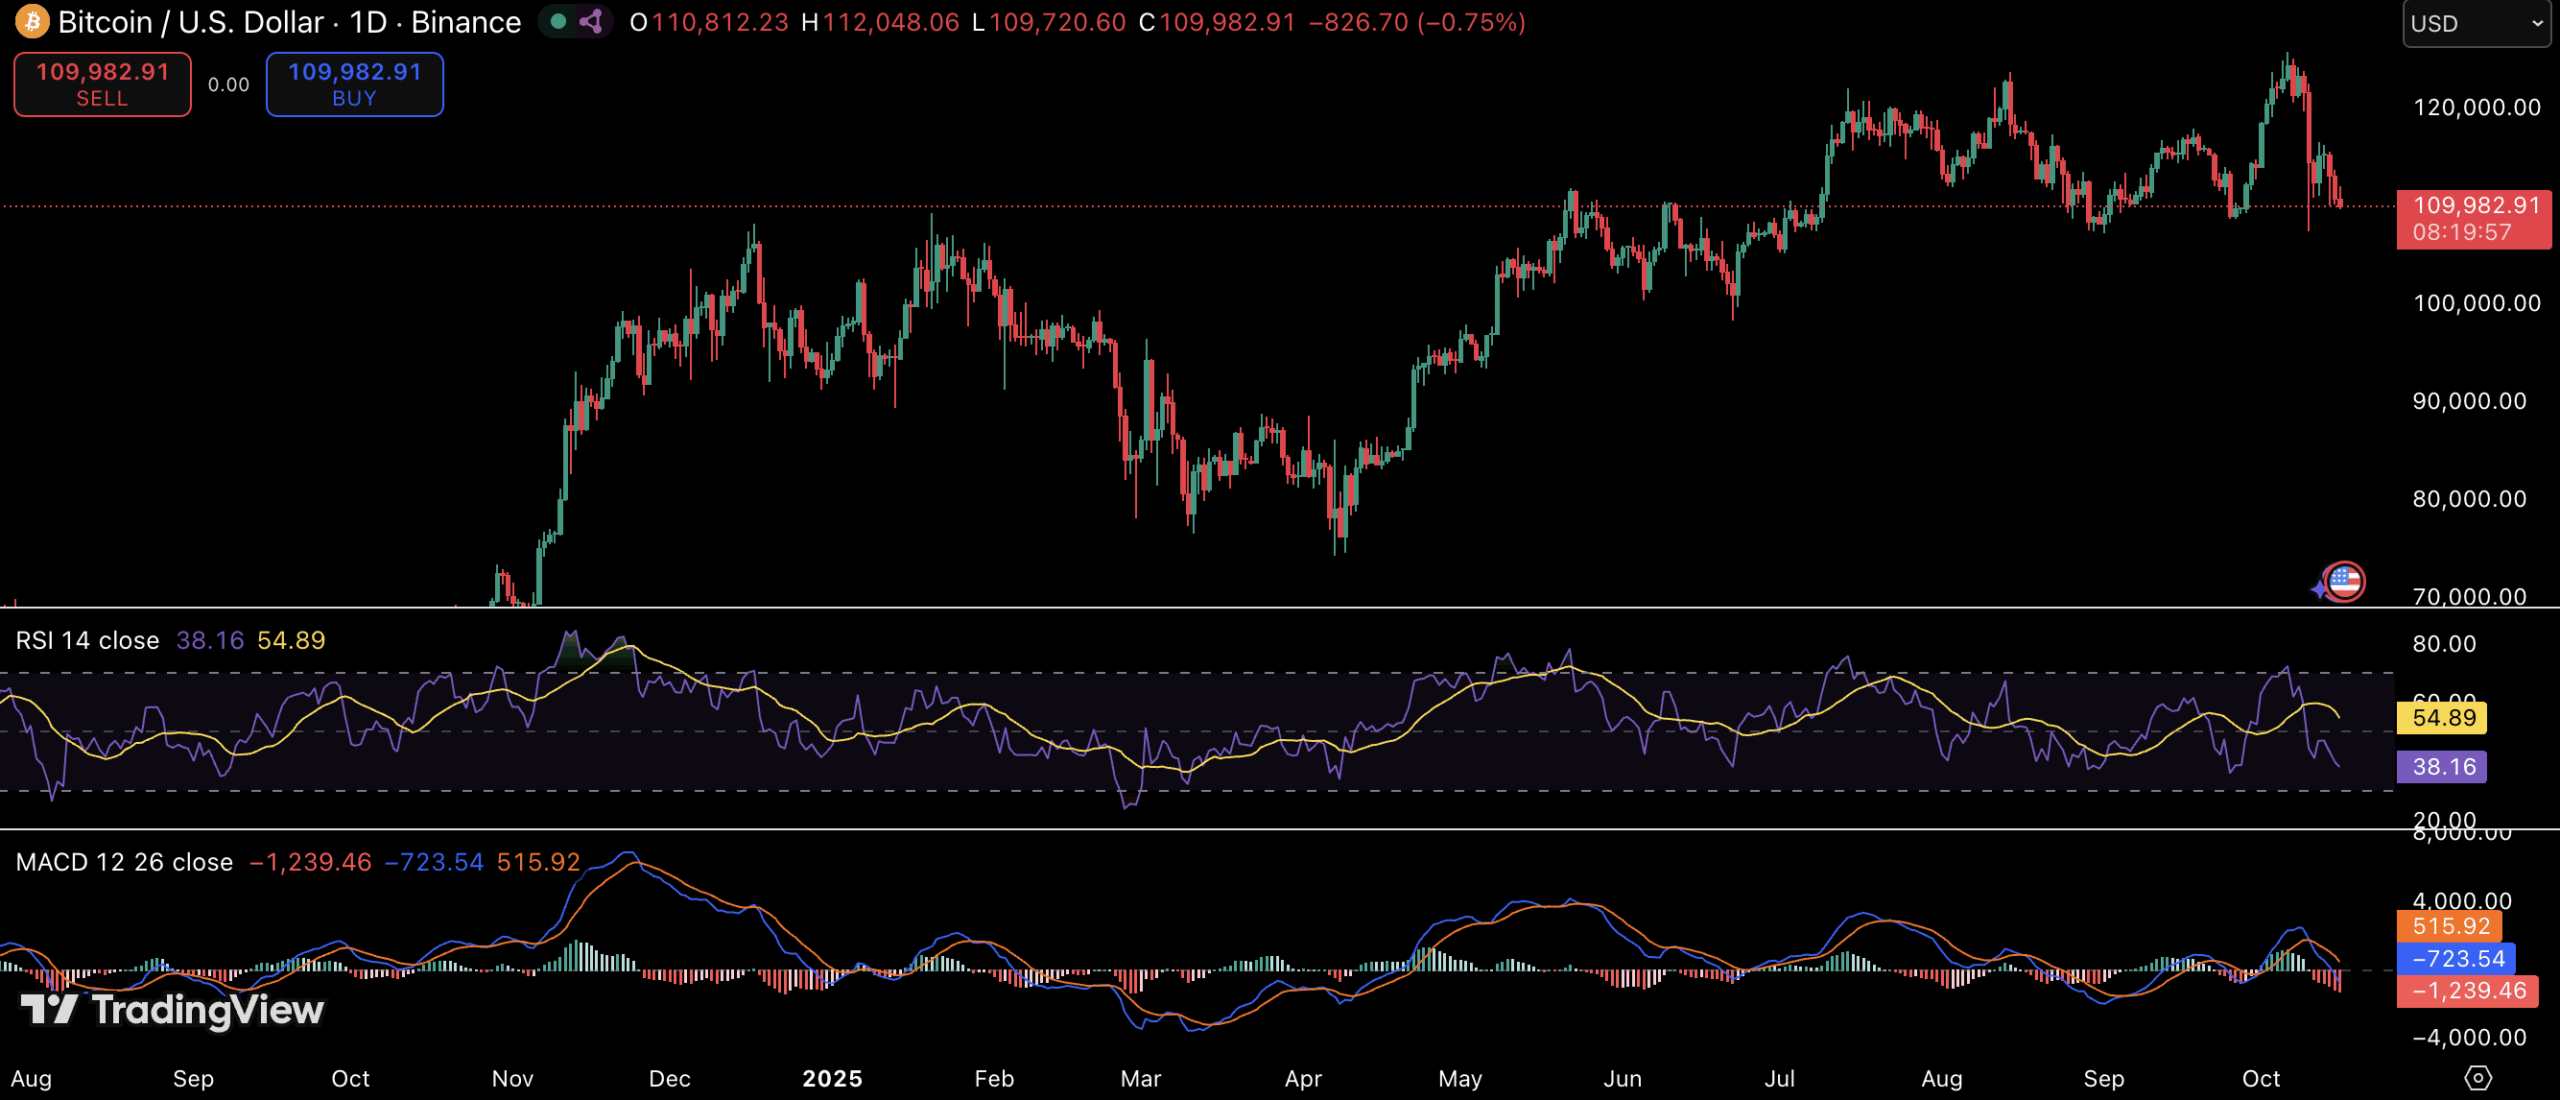Click the purple 38.16 RSI value tag
The height and width of the screenshot is (1100, 2560).
pyautogui.click(x=2443, y=767)
